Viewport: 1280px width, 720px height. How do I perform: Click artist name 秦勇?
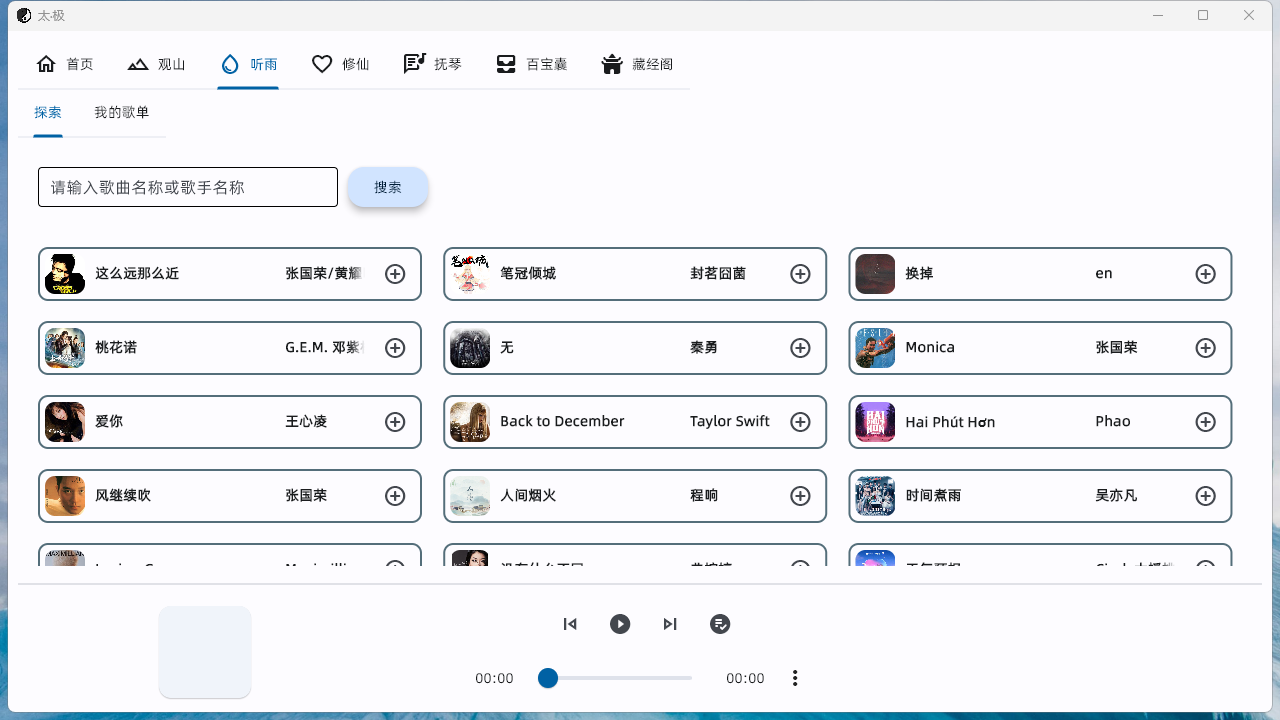704,347
